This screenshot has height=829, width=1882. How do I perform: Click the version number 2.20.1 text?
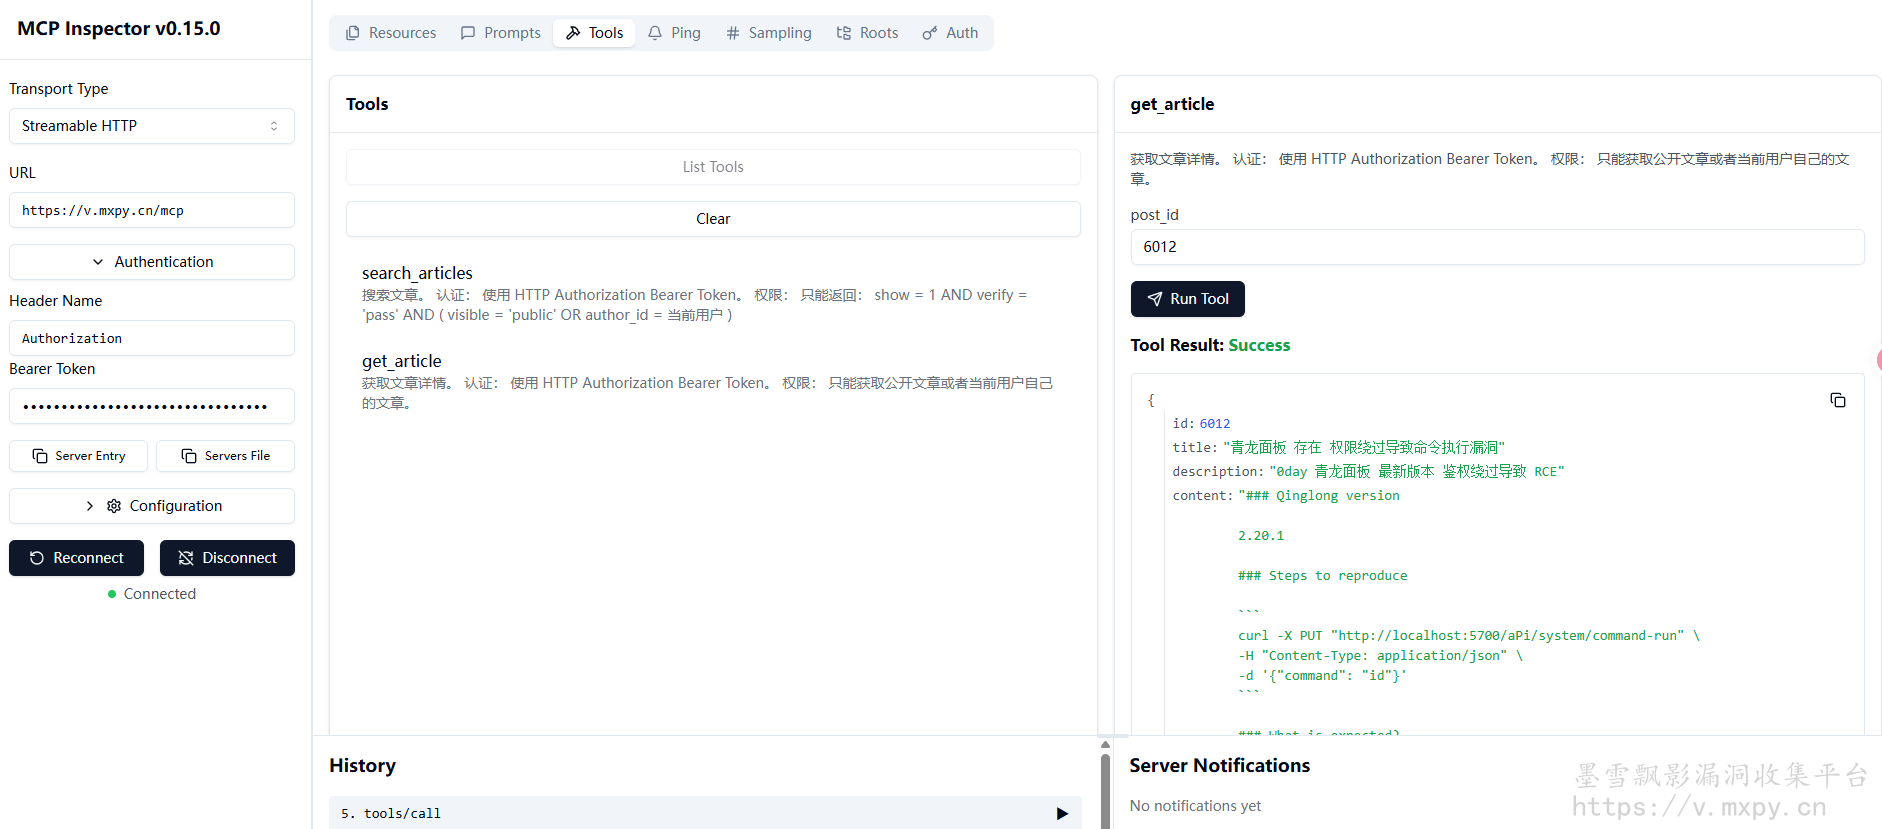point(1261,536)
